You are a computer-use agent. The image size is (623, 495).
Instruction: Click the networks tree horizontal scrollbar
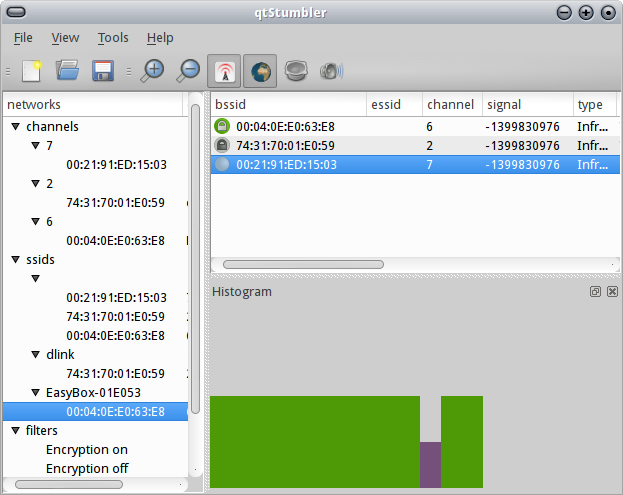69,485
